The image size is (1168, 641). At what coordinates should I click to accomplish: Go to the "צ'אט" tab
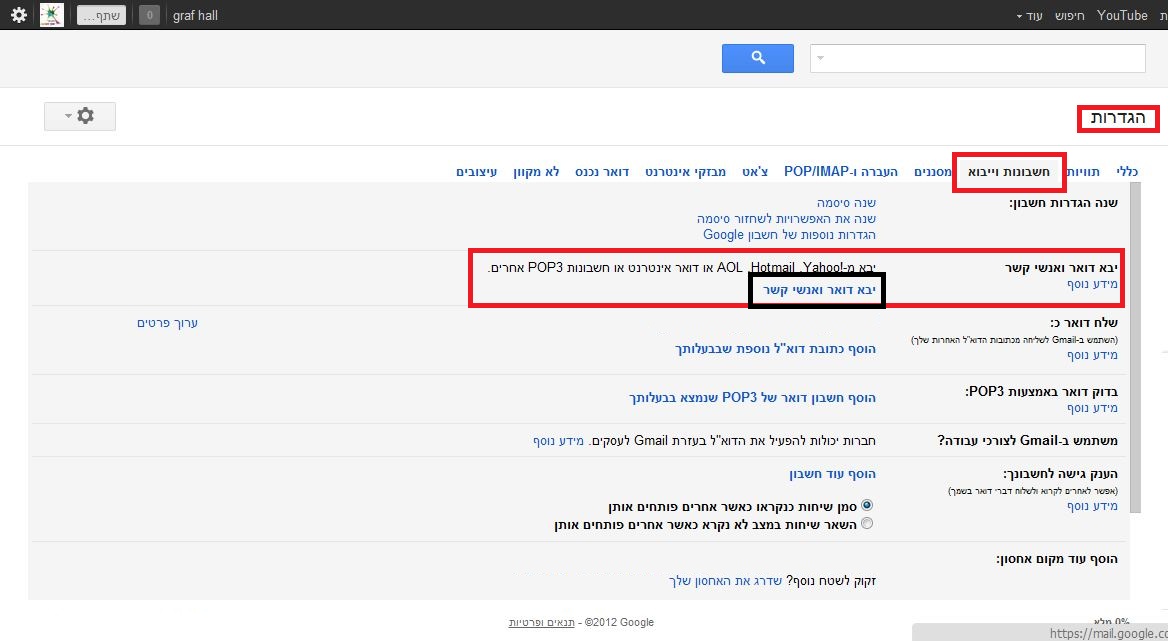[x=755, y=172]
